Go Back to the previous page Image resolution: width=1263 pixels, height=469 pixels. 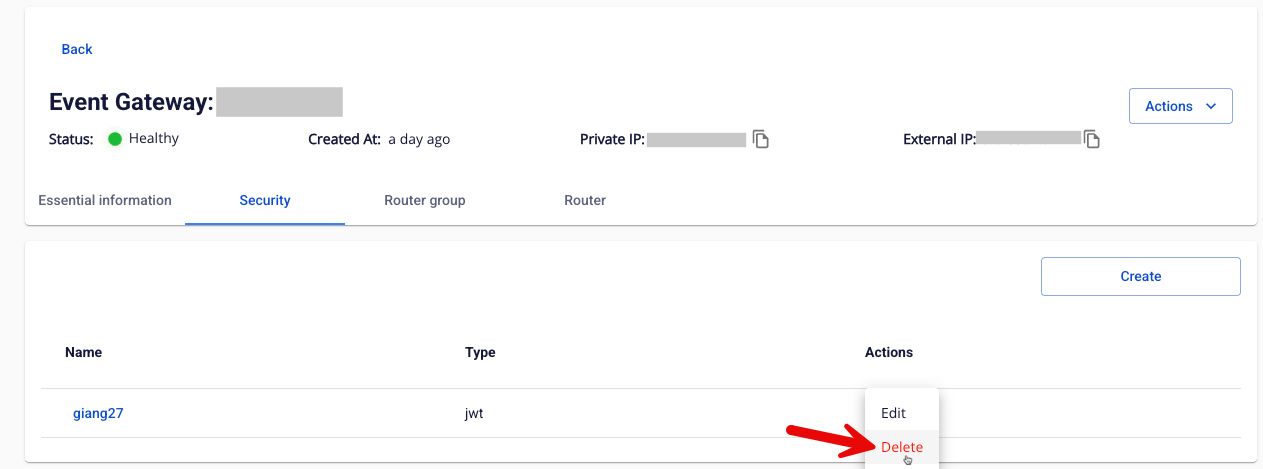(77, 49)
